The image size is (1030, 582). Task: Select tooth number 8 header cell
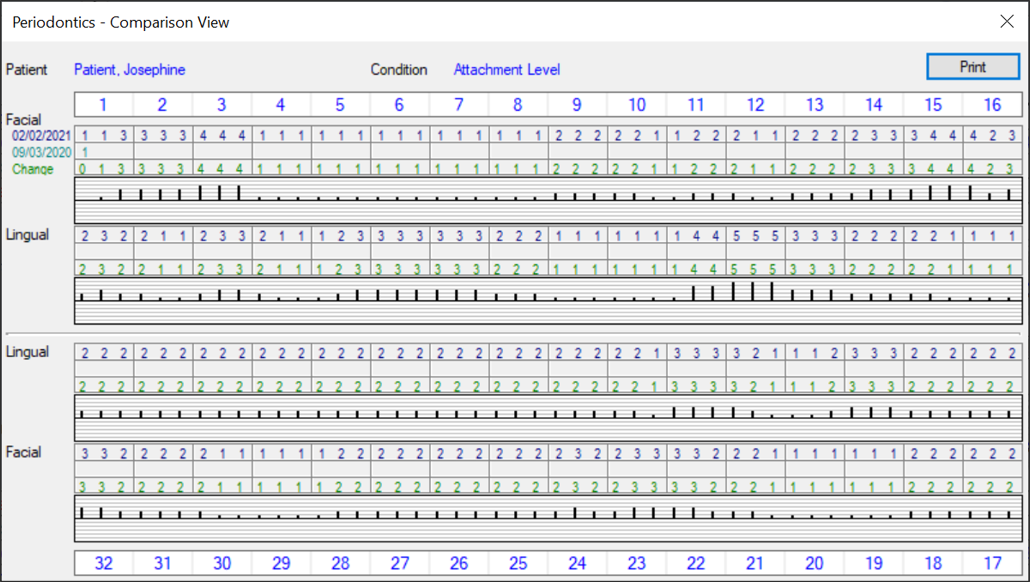517,105
